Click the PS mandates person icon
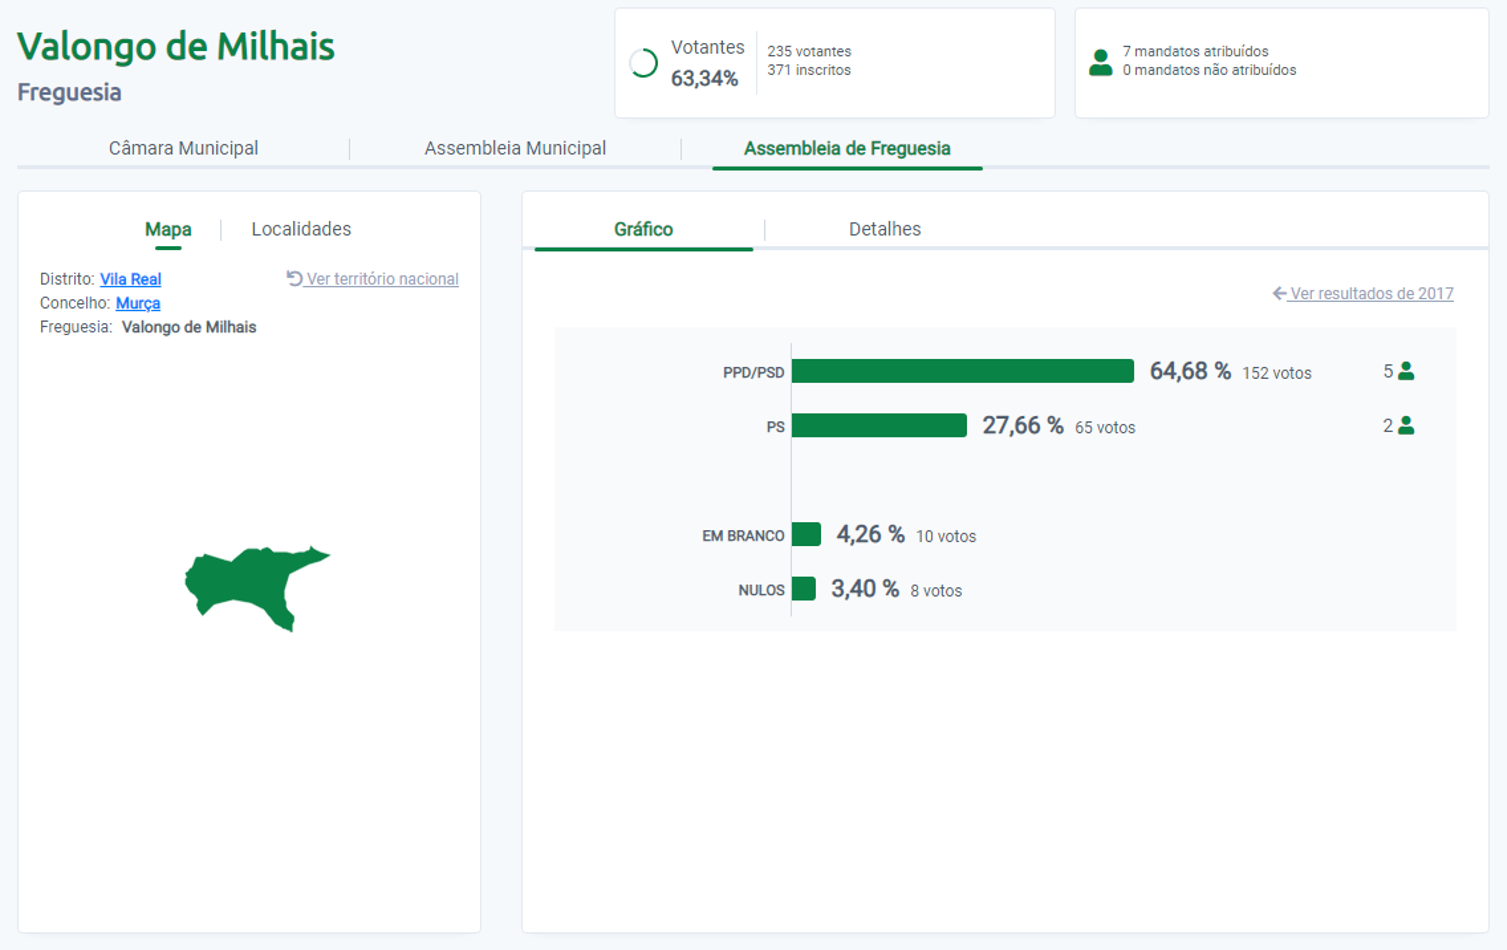1507x950 pixels. (x=1406, y=426)
